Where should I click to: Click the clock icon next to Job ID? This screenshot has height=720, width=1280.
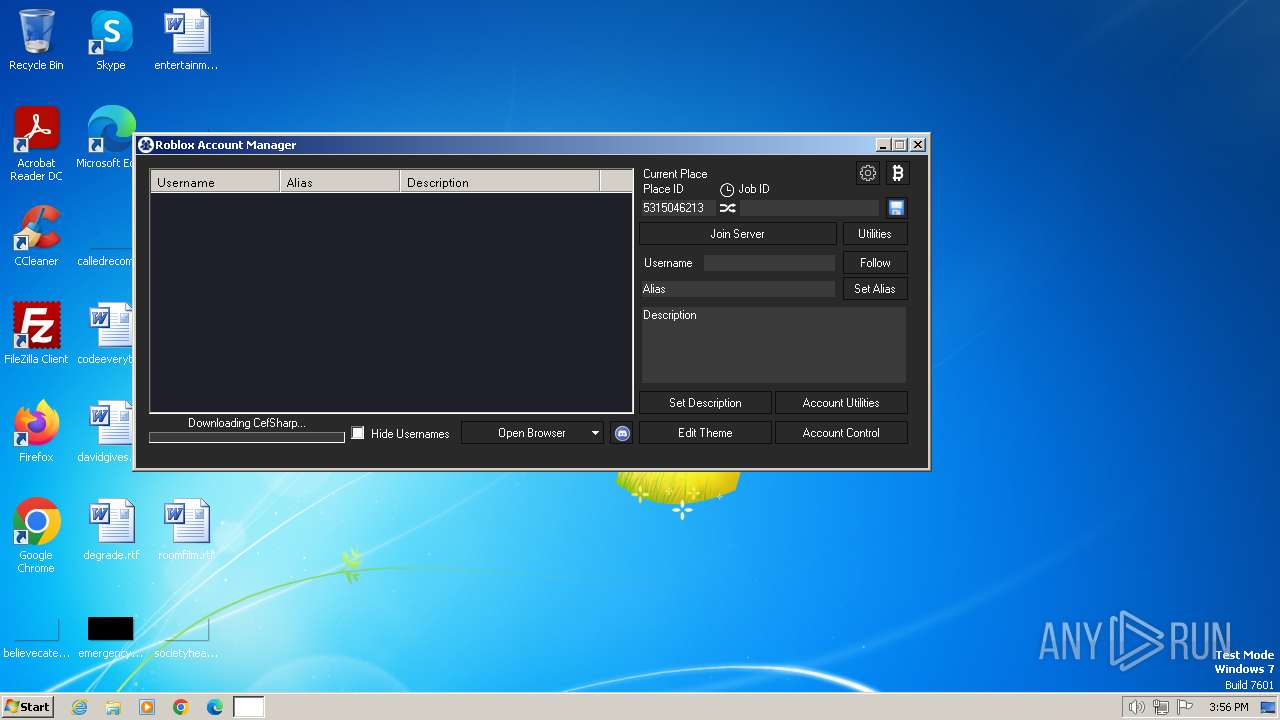point(727,190)
